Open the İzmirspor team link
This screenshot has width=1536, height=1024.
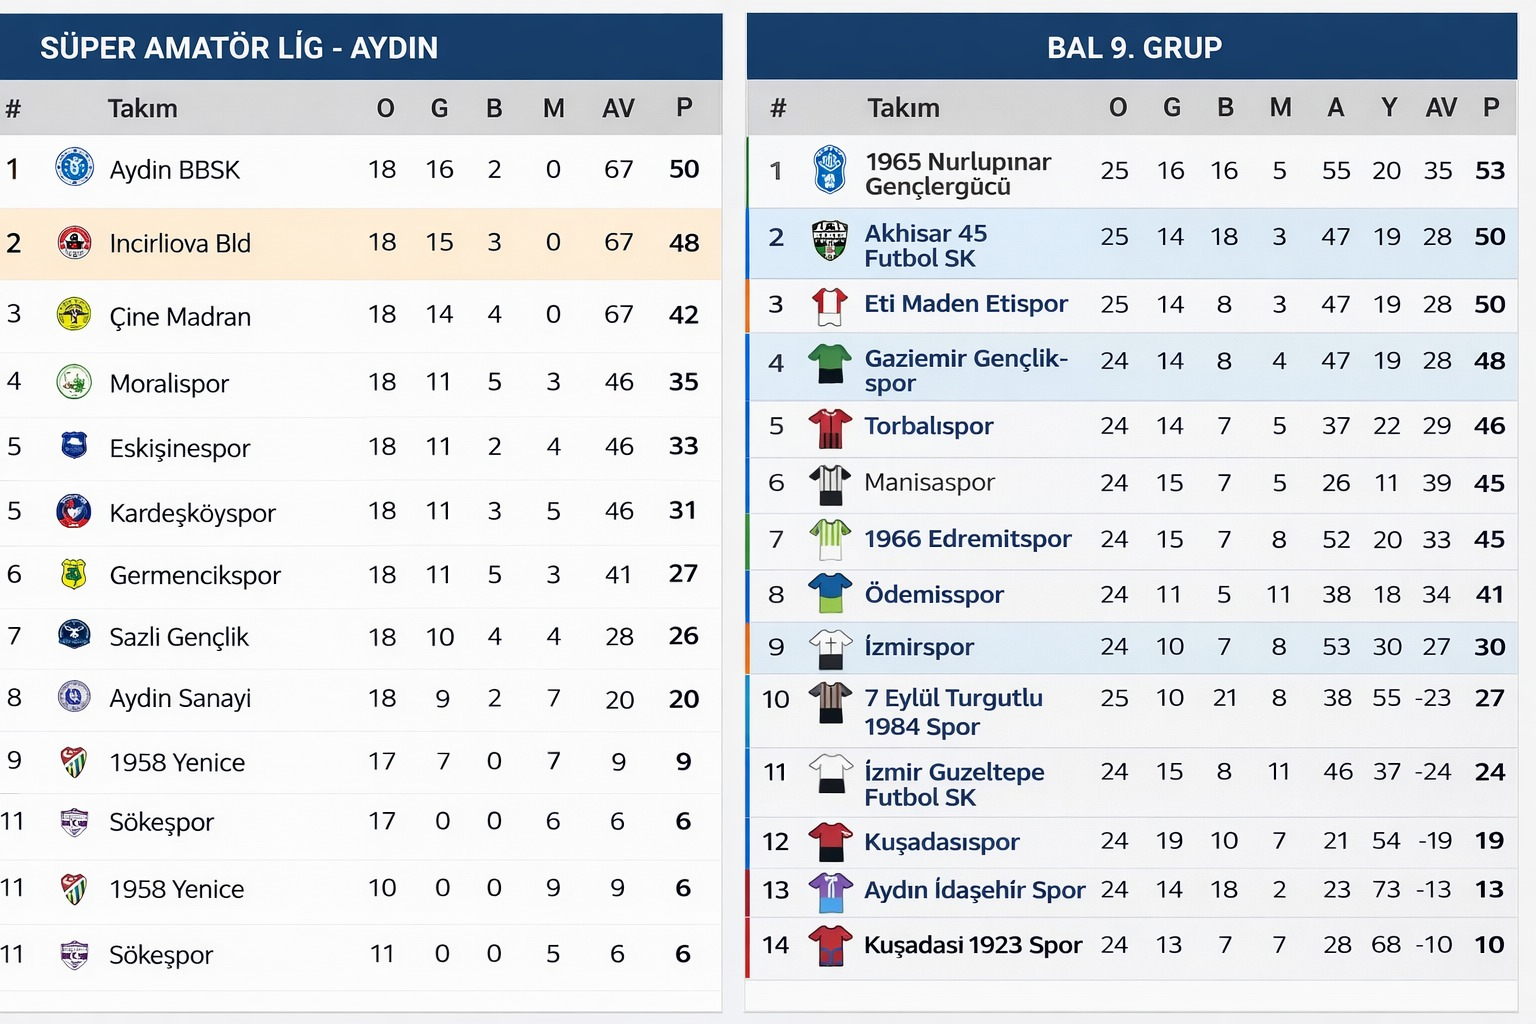click(918, 647)
